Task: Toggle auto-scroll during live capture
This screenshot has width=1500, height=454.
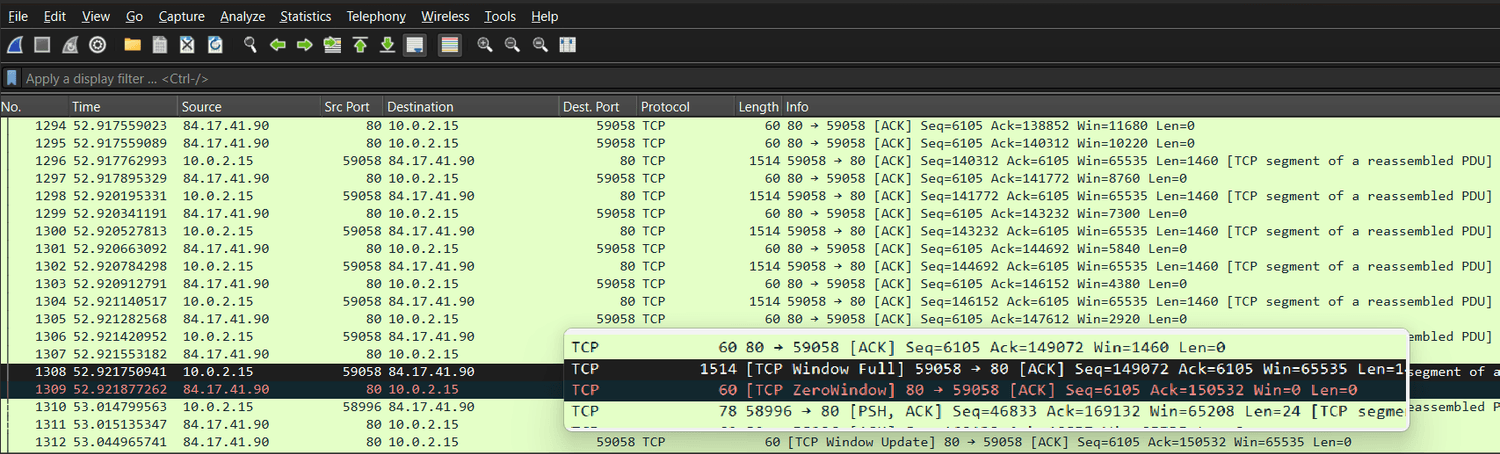Action: point(415,45)
